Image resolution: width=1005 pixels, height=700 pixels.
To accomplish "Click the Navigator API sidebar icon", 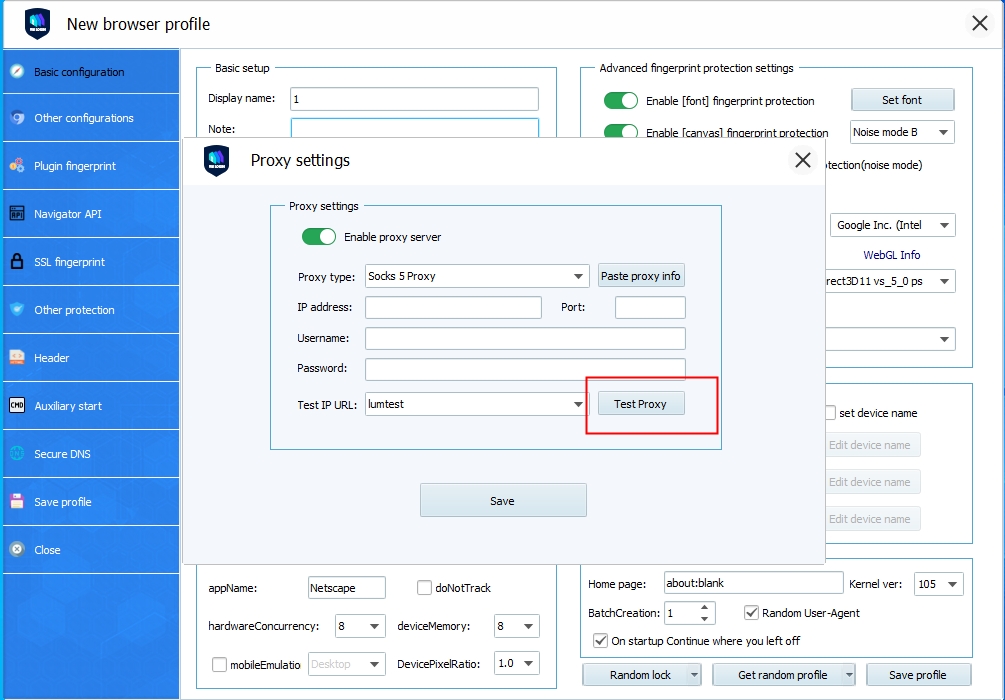I will pyautogui.click(x=16, y=214).
